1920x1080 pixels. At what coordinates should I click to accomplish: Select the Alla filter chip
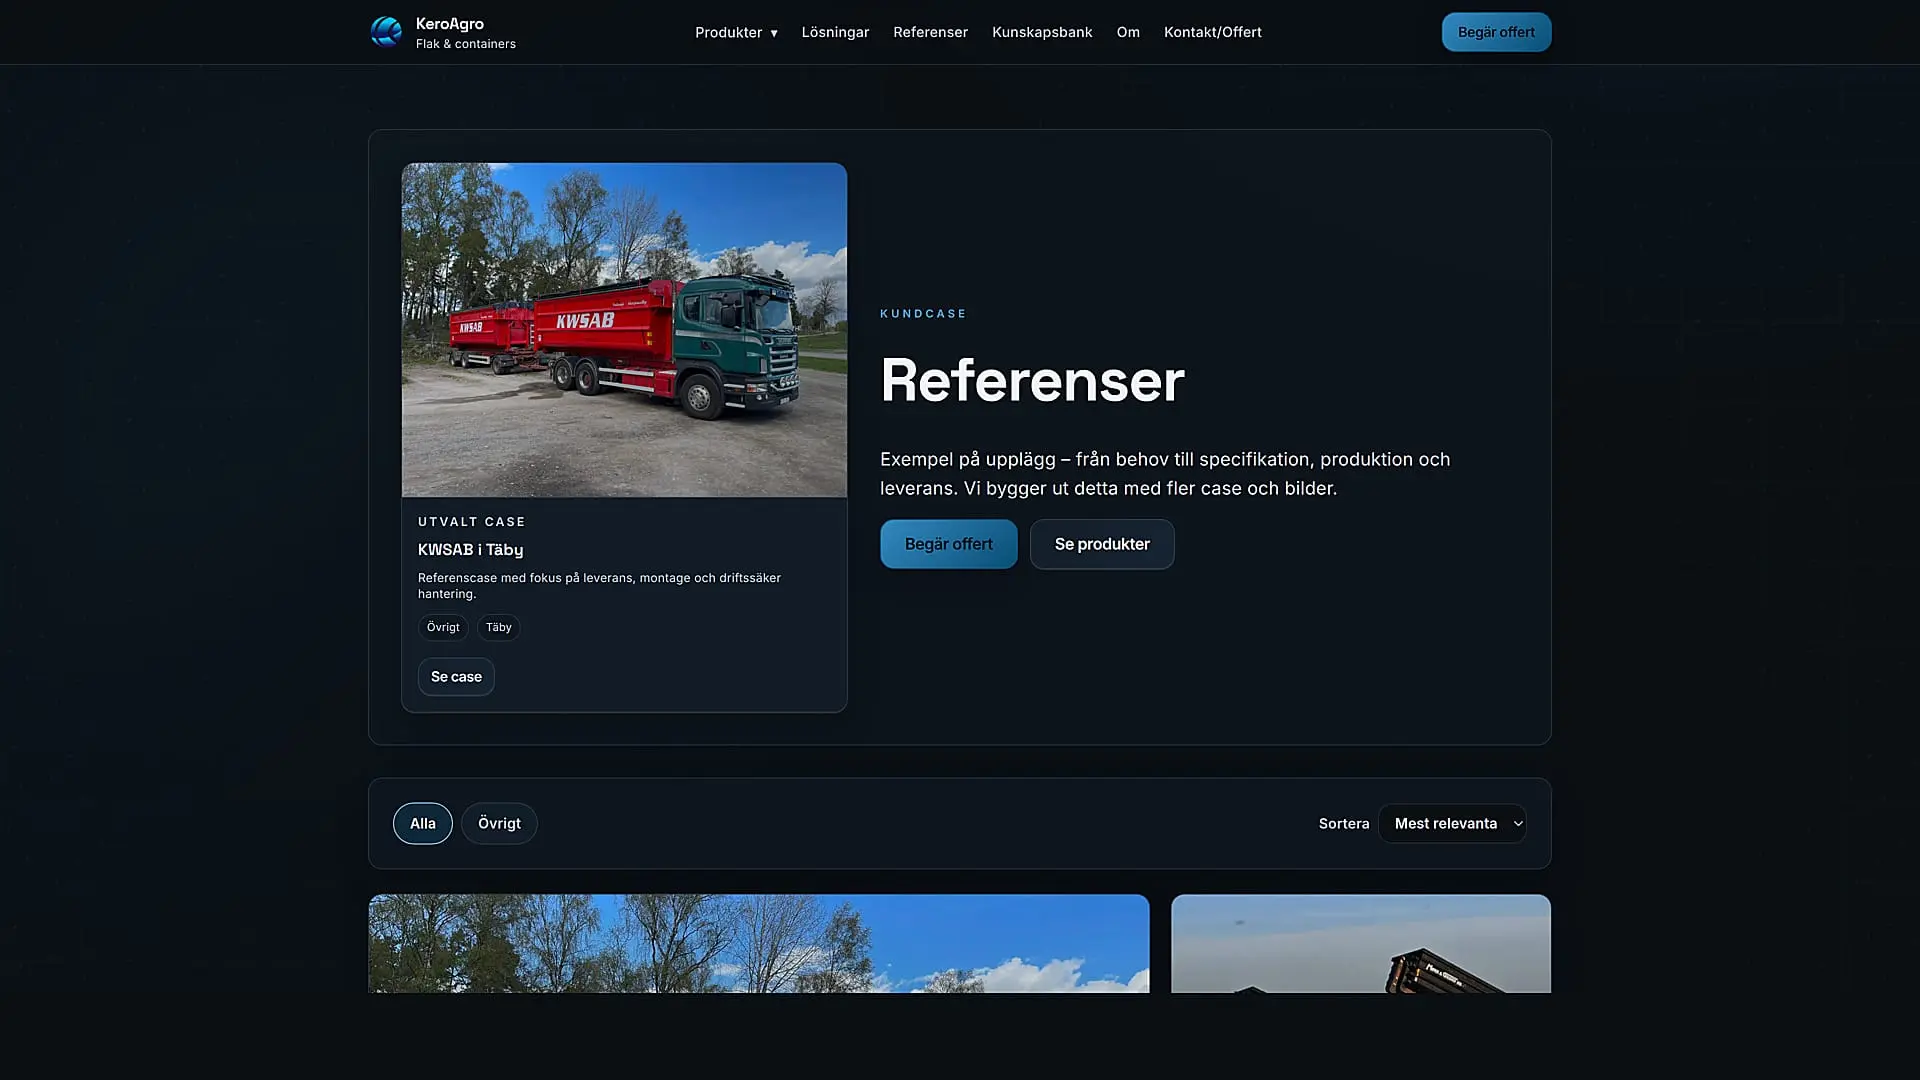422,823
